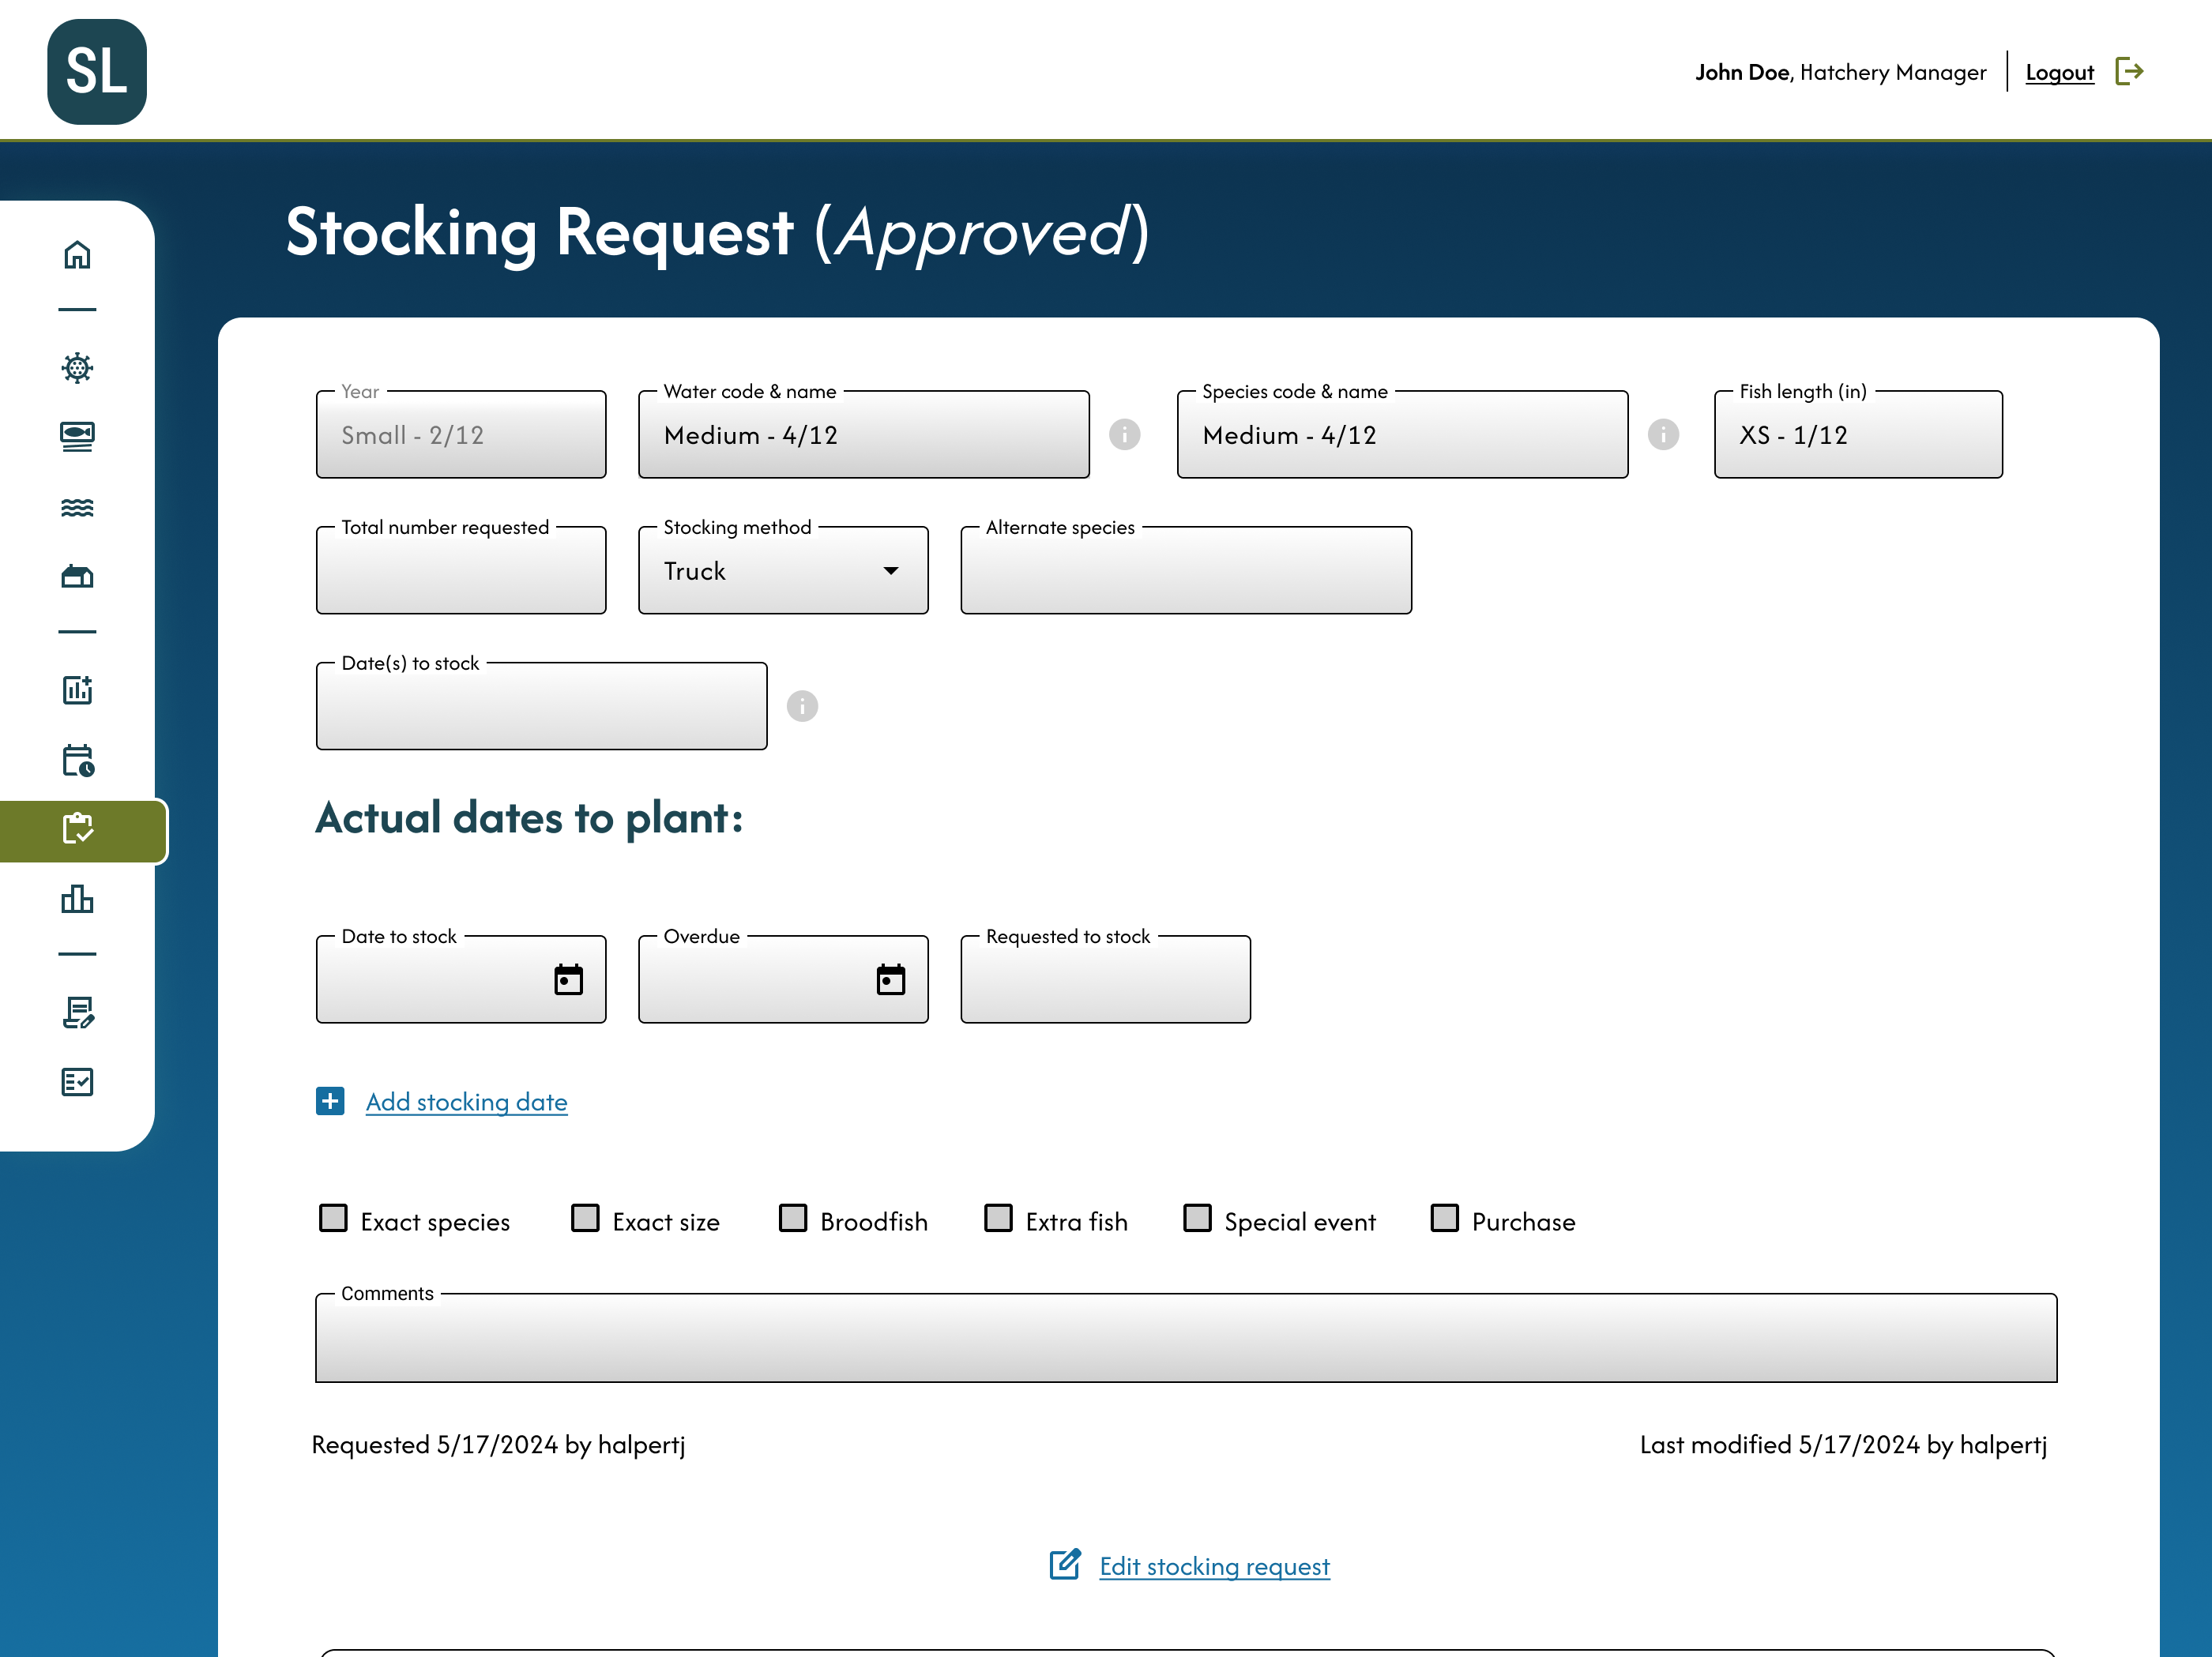Open the Date to stock calendar picker
Screen dimensions: 2212x1657
click(x=568, y=980)
